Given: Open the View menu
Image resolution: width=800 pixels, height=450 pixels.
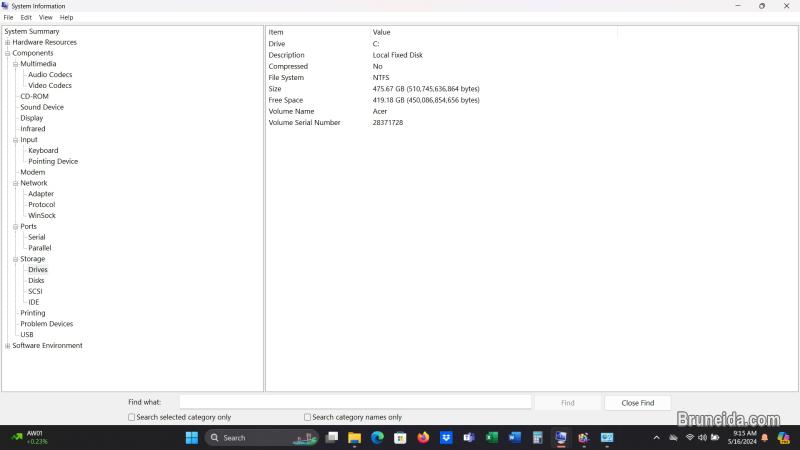Looking at the screenshot, I should [x=45, y=17].
